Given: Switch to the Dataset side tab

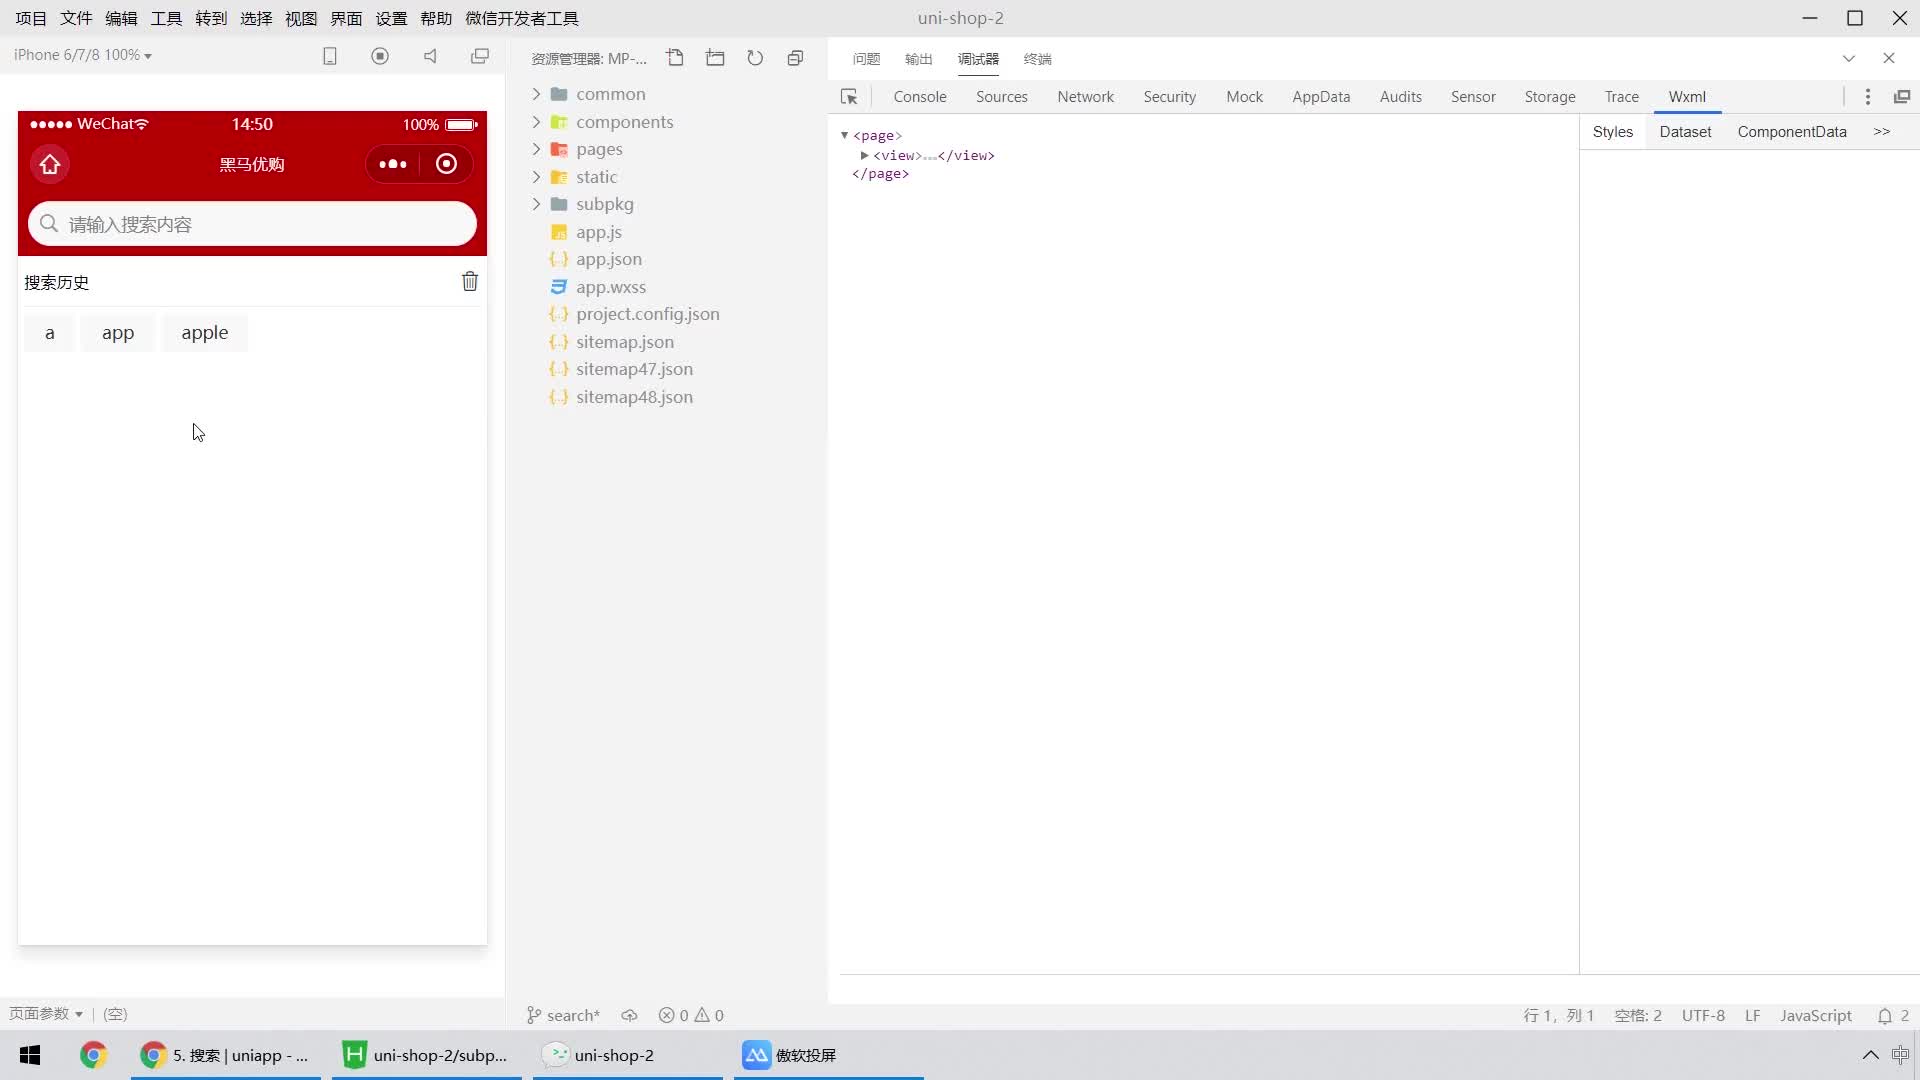Looking at the screenshot, I should pyautogui.click(x=1685, y=132).
